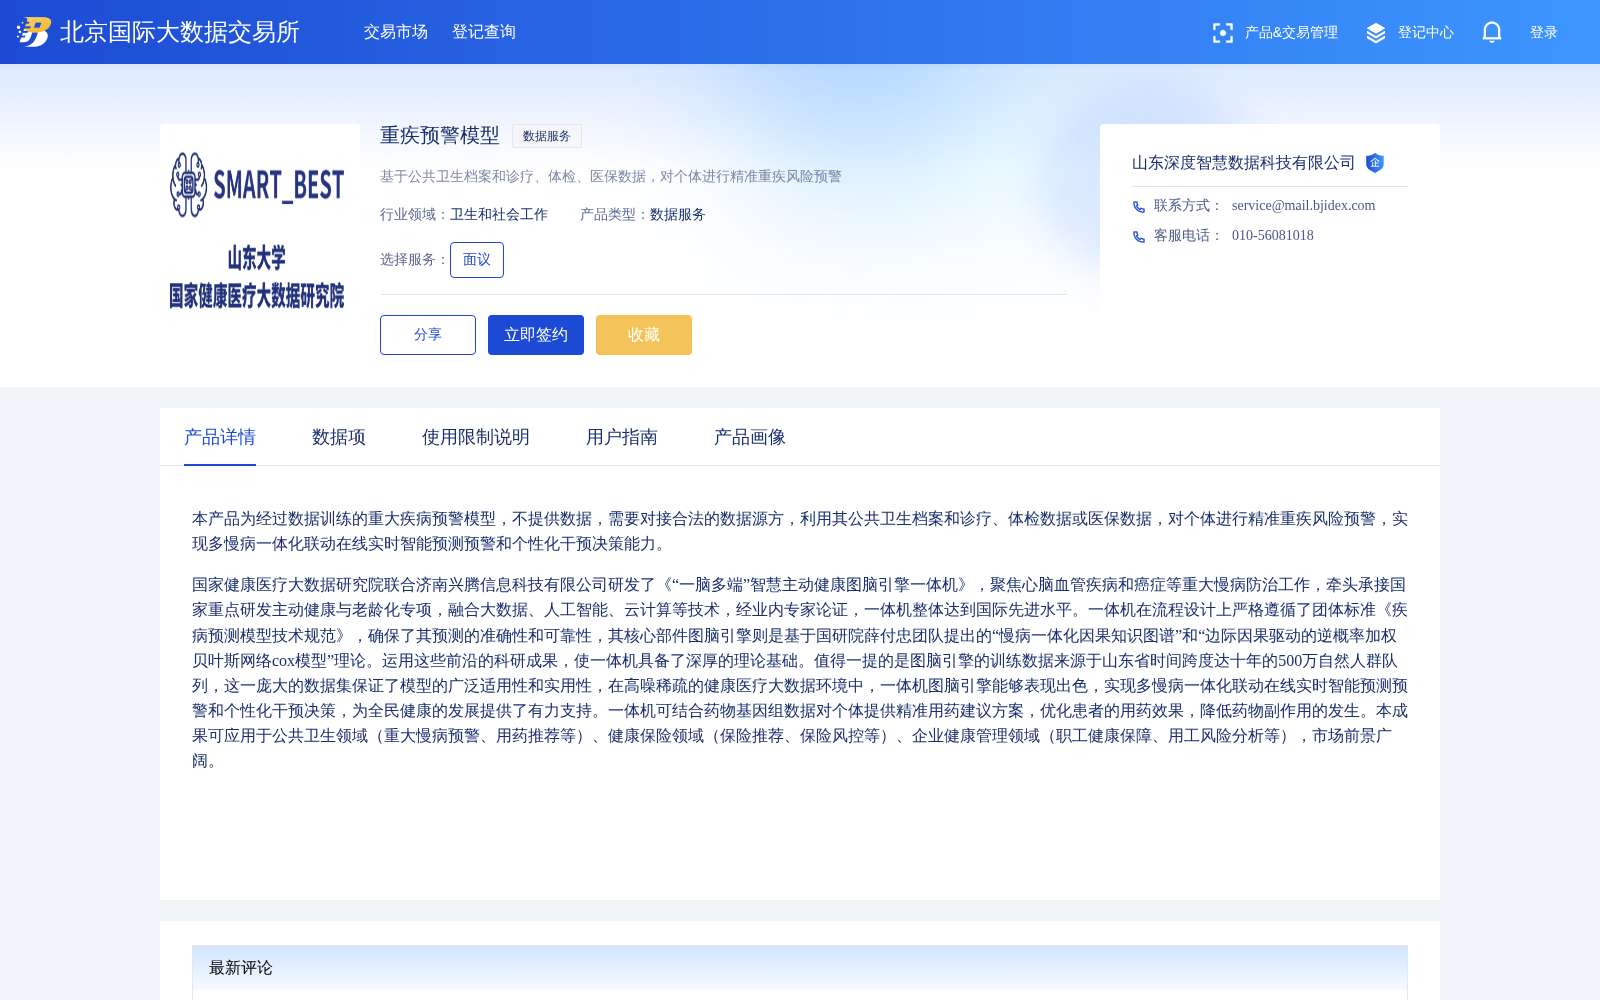Click the phone number 010-56081018

point(1273,236)
